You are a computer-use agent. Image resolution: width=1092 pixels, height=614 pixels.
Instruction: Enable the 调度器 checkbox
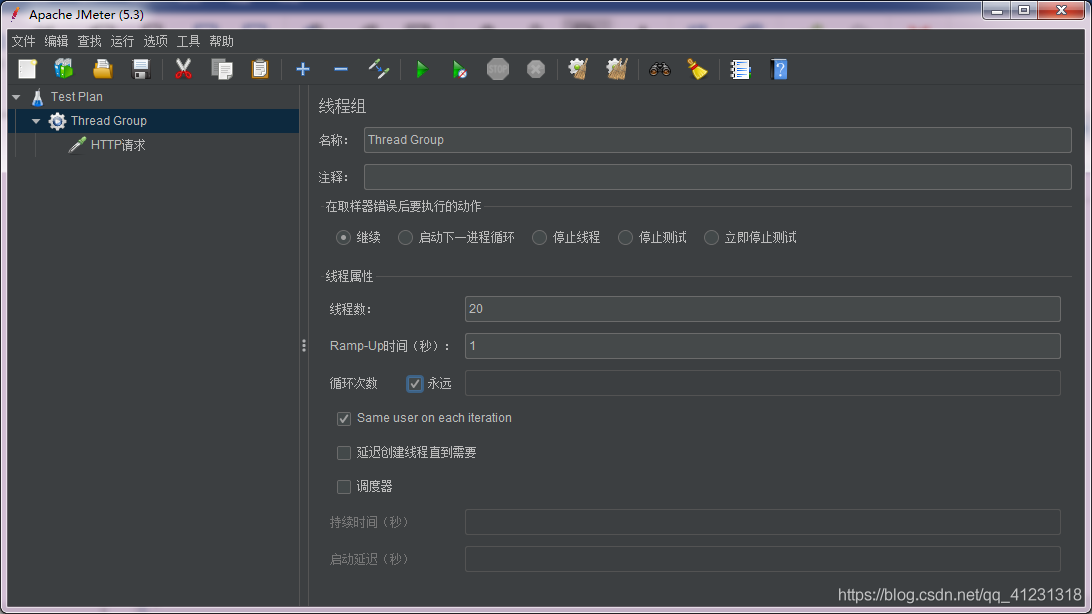[x=344, y=487]
